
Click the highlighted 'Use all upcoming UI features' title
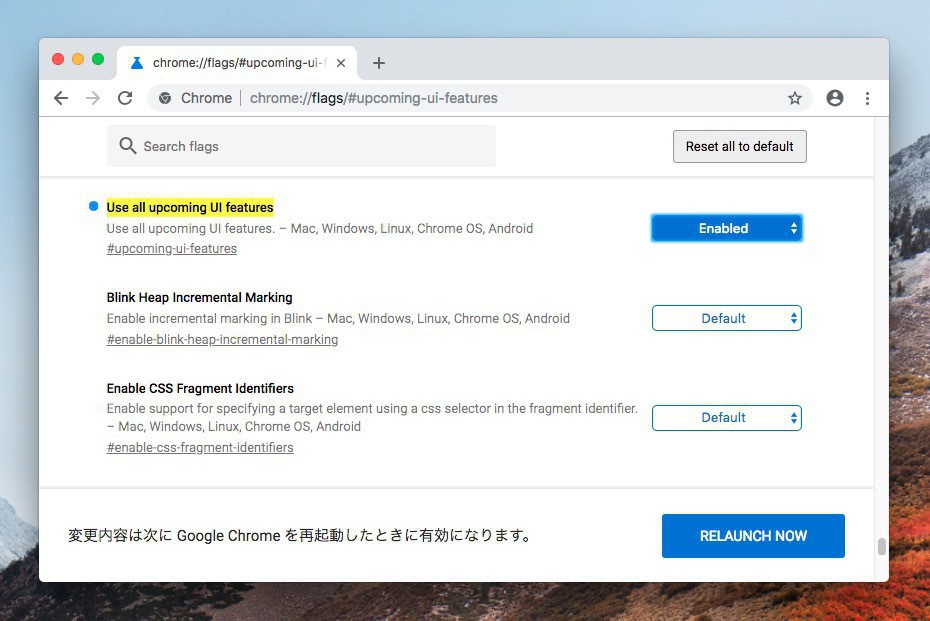190,207
